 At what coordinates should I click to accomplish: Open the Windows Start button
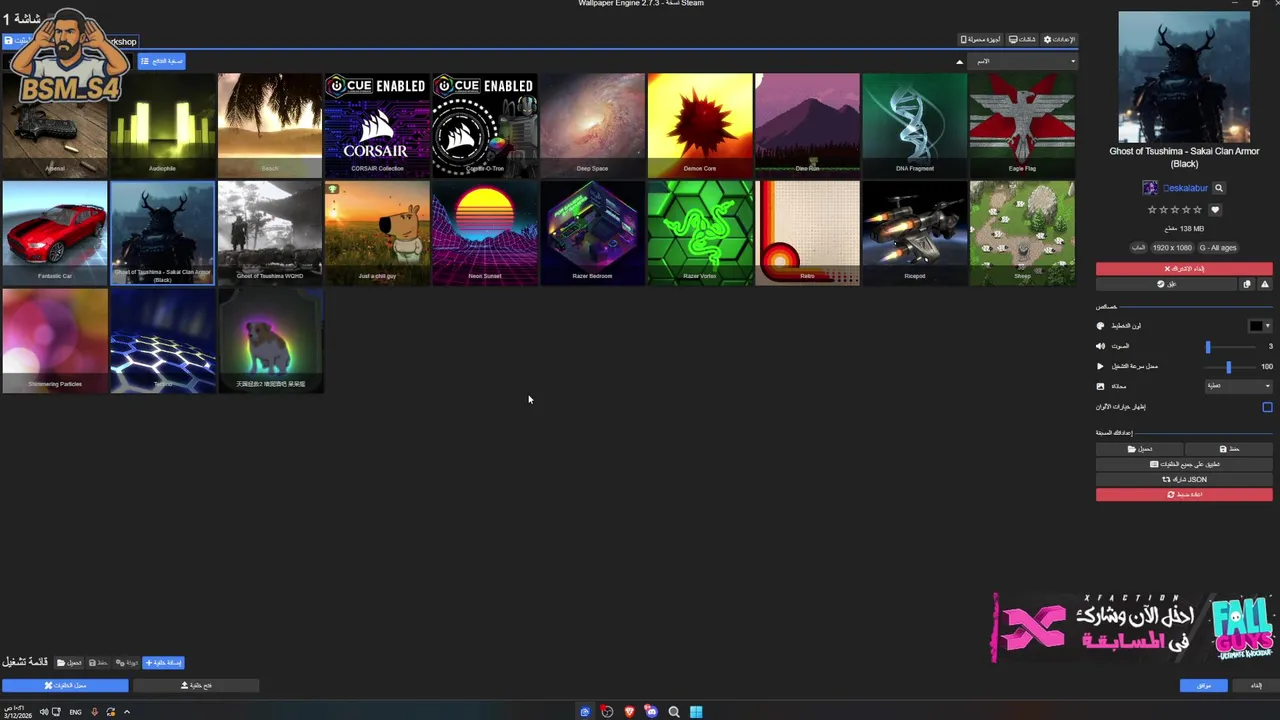click(696, 712)
